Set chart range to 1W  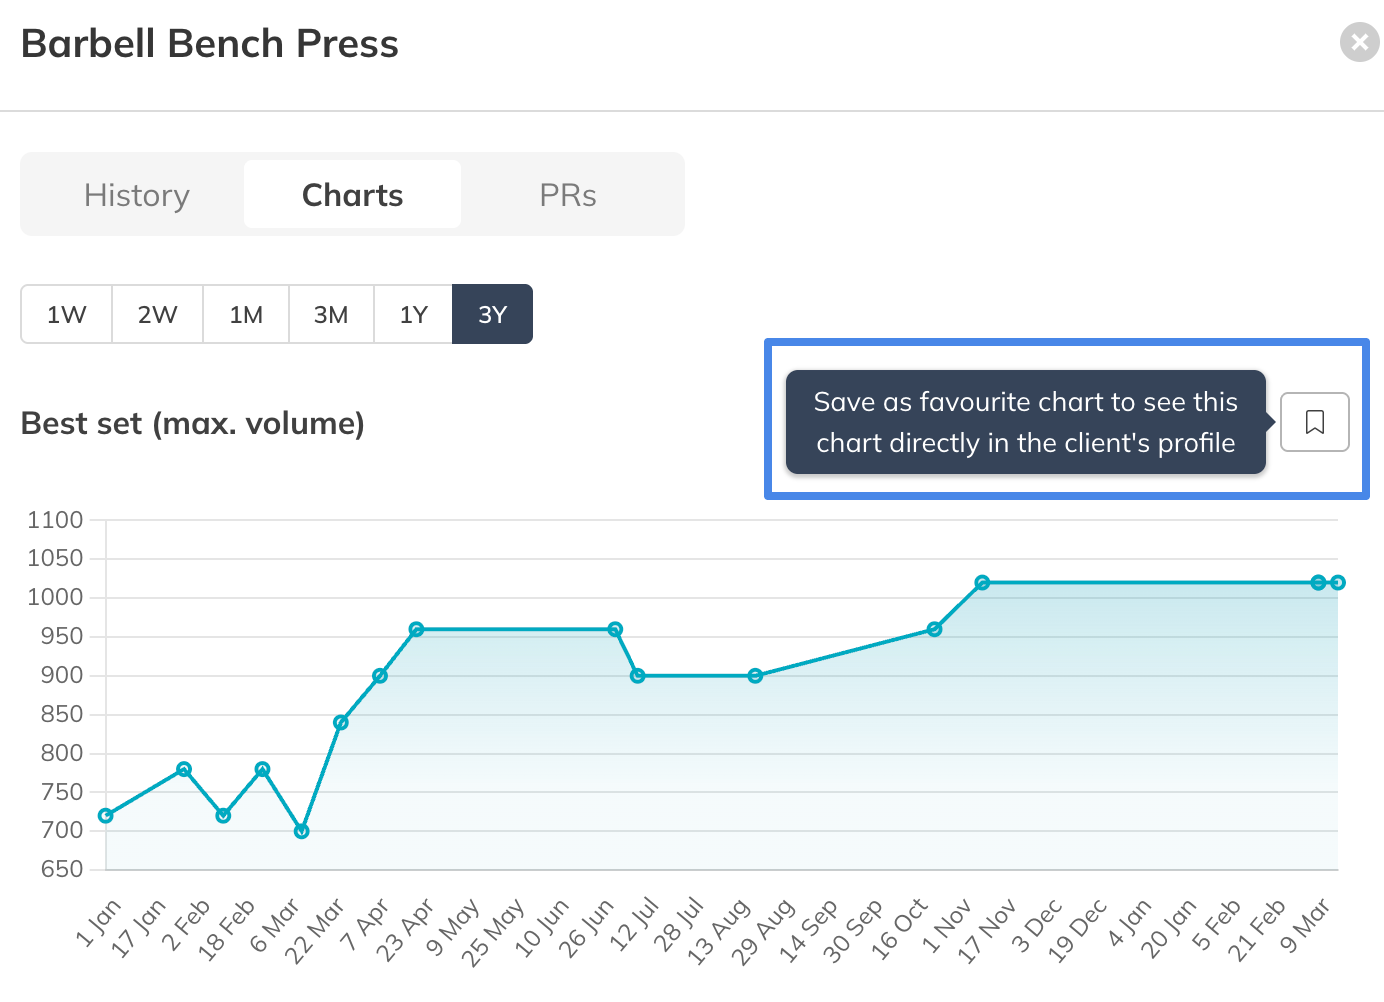coord(67,315)
